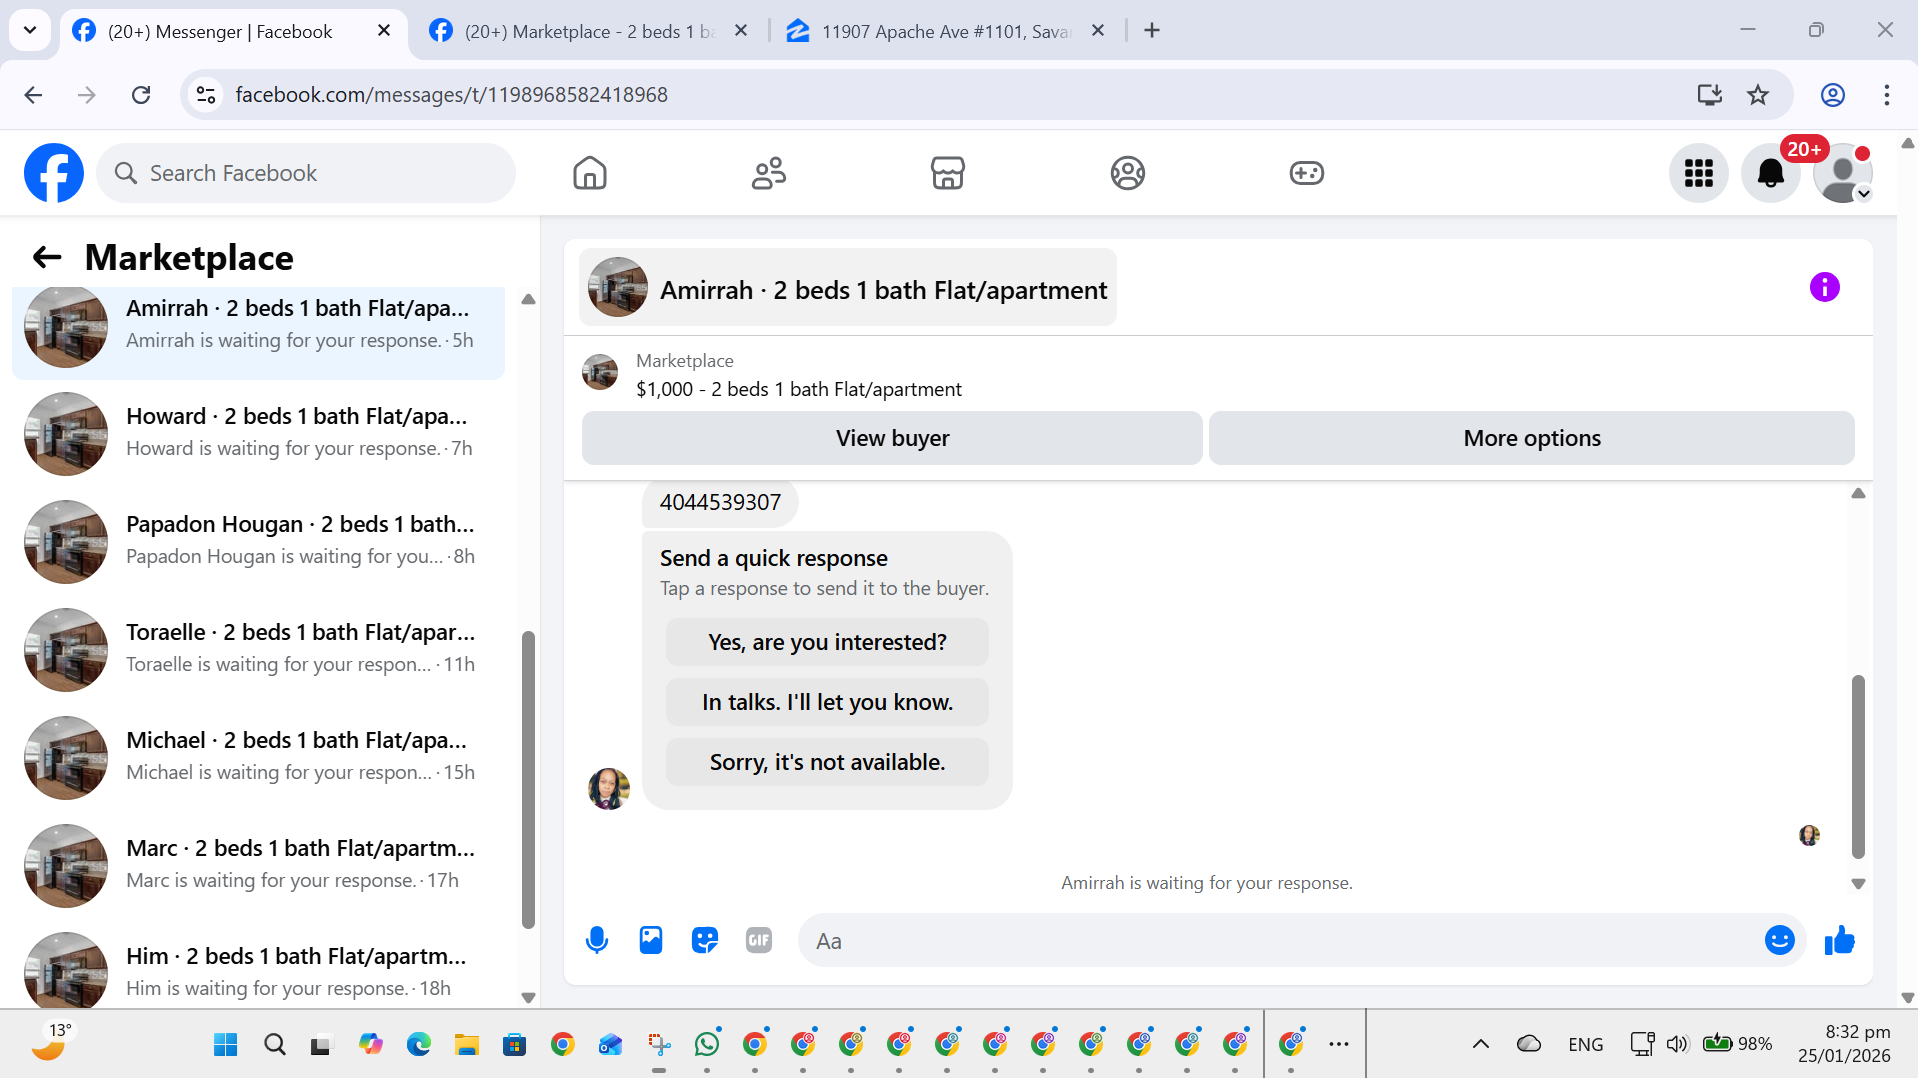The width and height of the screenshot is (1918, 1078).
Task: Click the Facebook logo
Action: [x=54, y=173]
